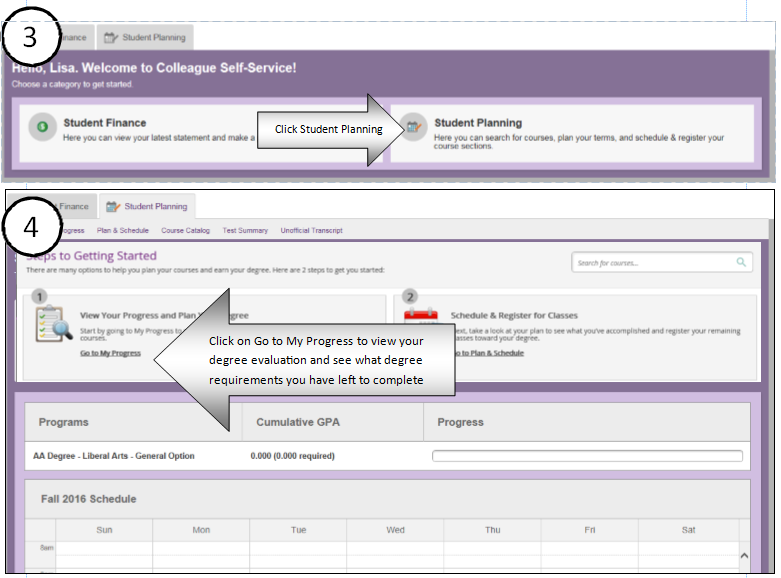Select the AA Degree - Liberal Arts program row
The width and height of the screenshot is (781, 578).
(114, 456)
